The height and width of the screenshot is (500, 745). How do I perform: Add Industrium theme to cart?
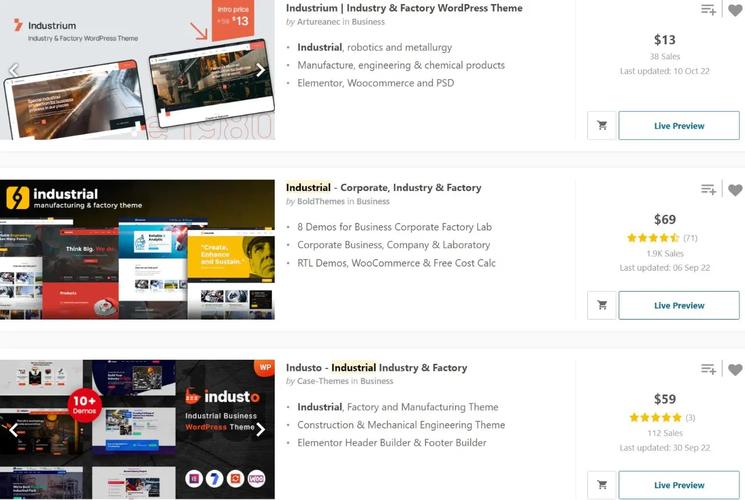[602, 126]
